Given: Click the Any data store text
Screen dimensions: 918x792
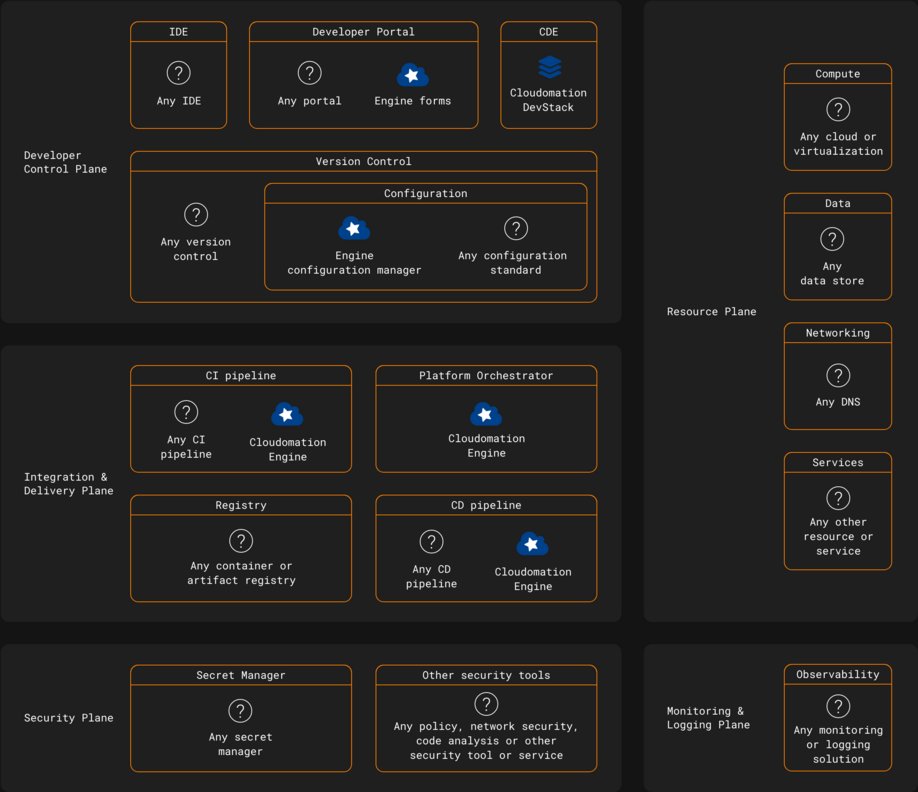Looking at the screenshot, I should point(832,273).
